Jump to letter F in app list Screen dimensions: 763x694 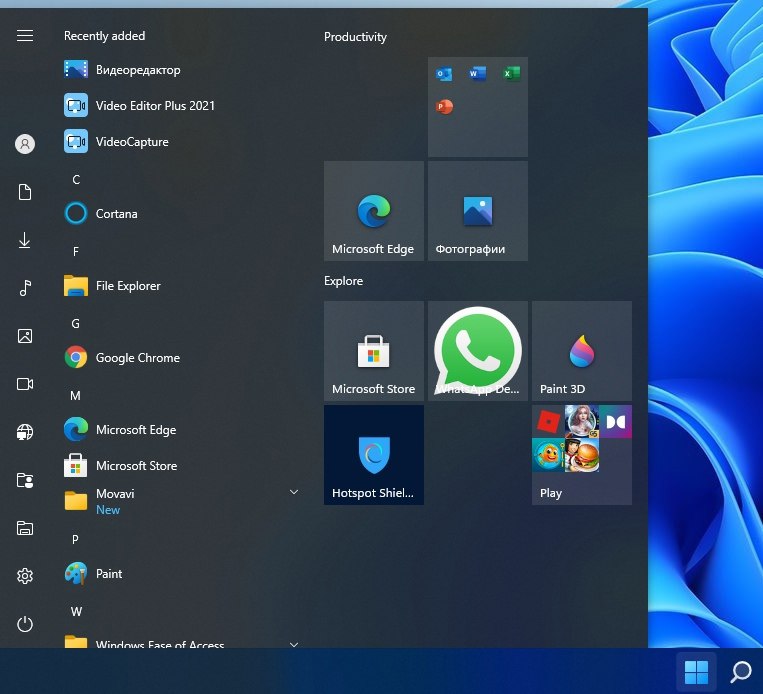click(x=76, y=252)
